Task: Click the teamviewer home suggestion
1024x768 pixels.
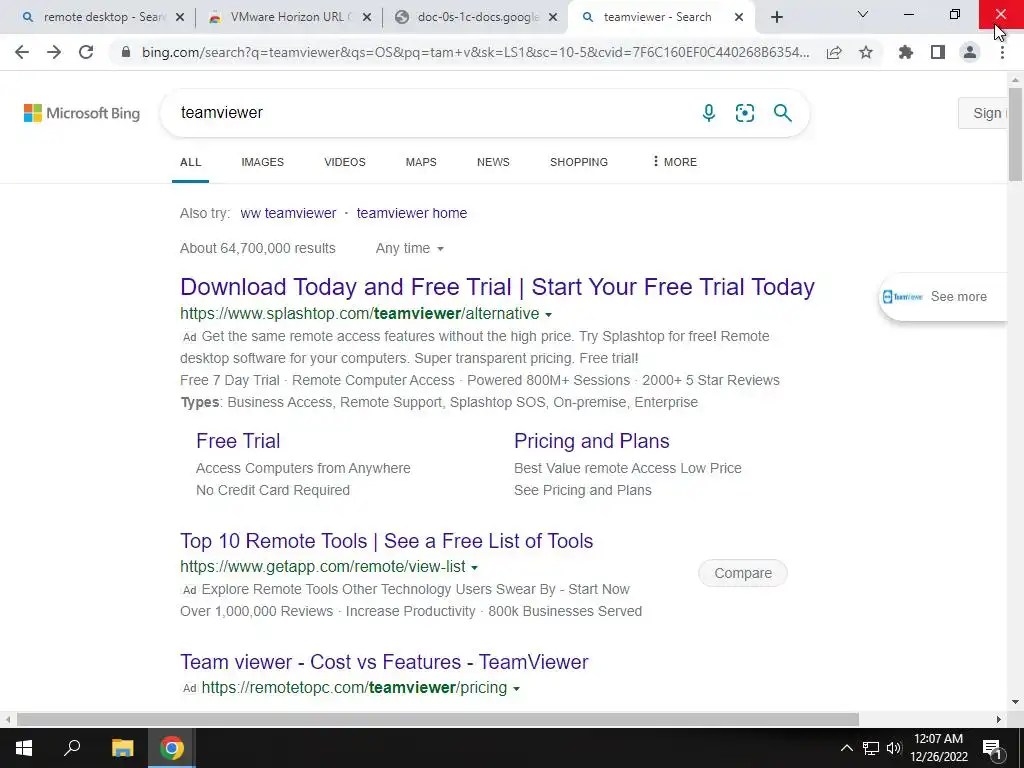Action: click(x=411, y=213)
